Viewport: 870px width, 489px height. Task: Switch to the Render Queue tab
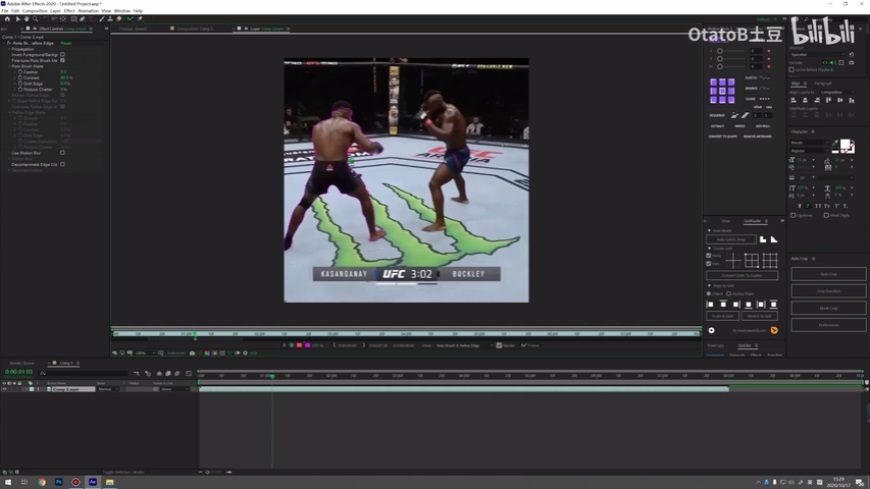(x=22, y=363)
